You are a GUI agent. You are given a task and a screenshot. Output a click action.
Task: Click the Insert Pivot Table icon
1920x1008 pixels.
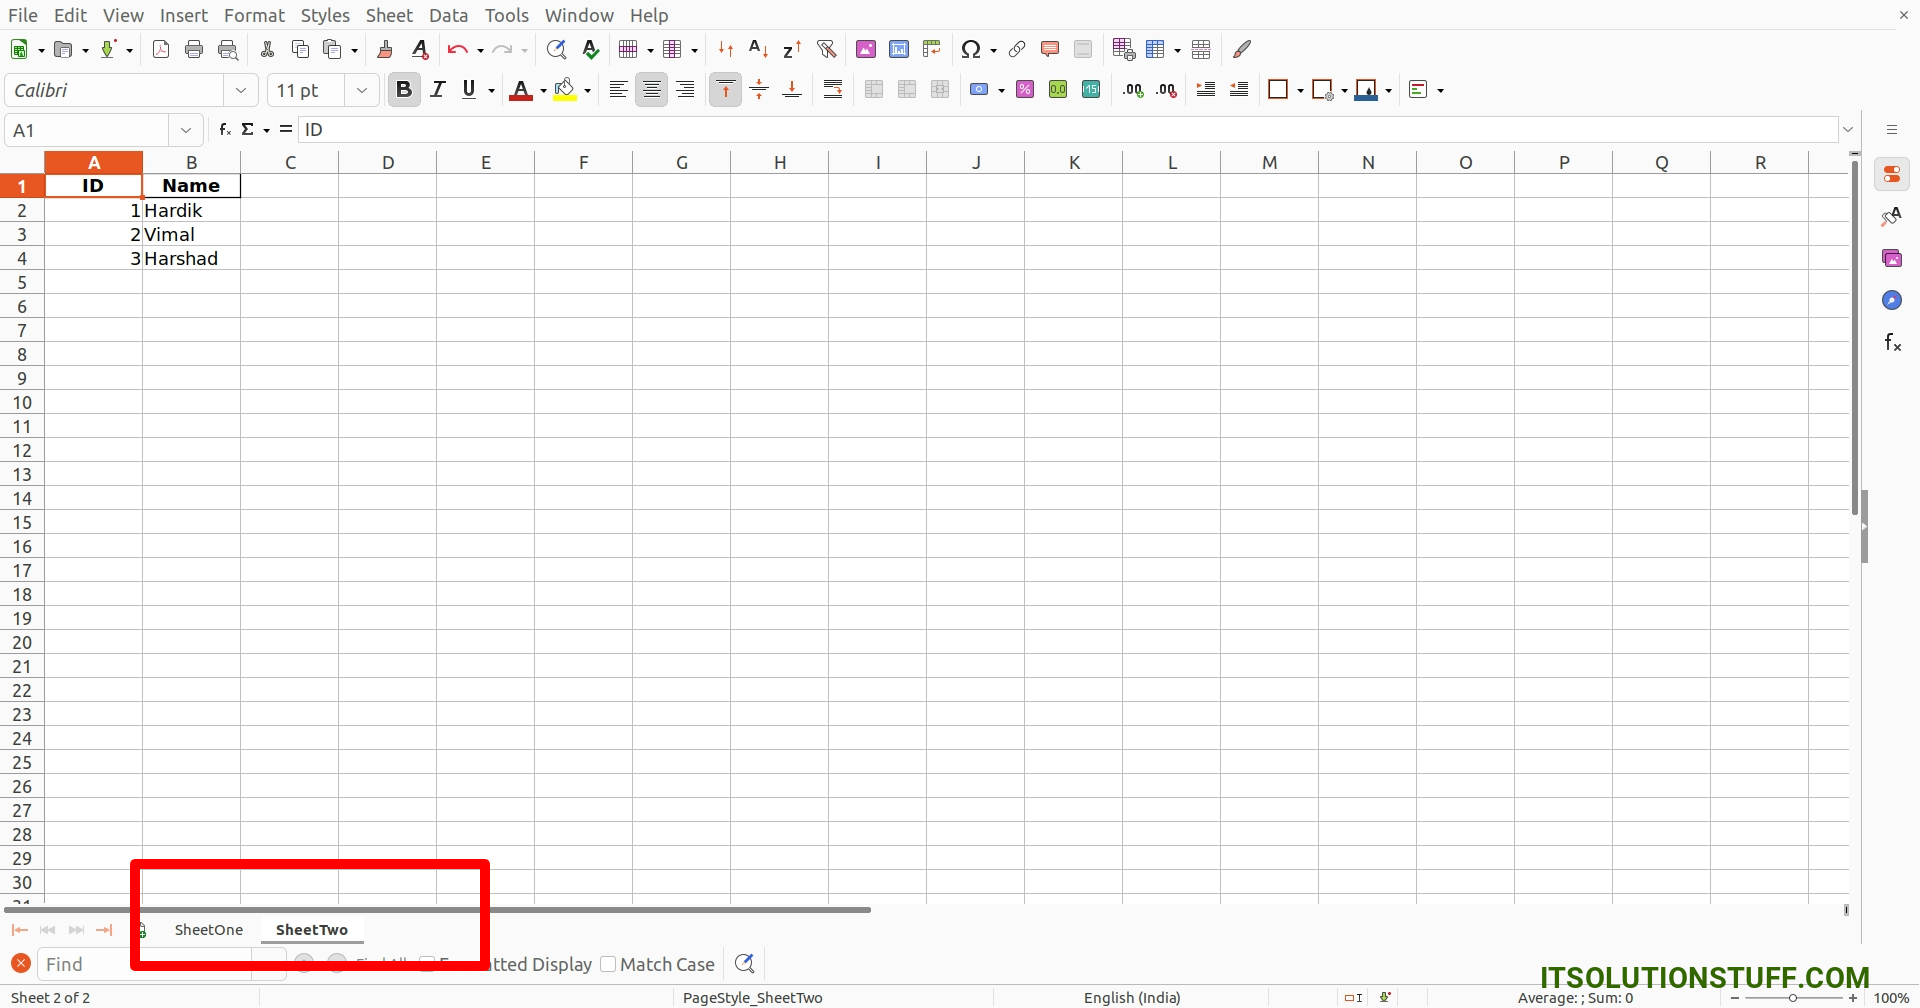[933, 49]
